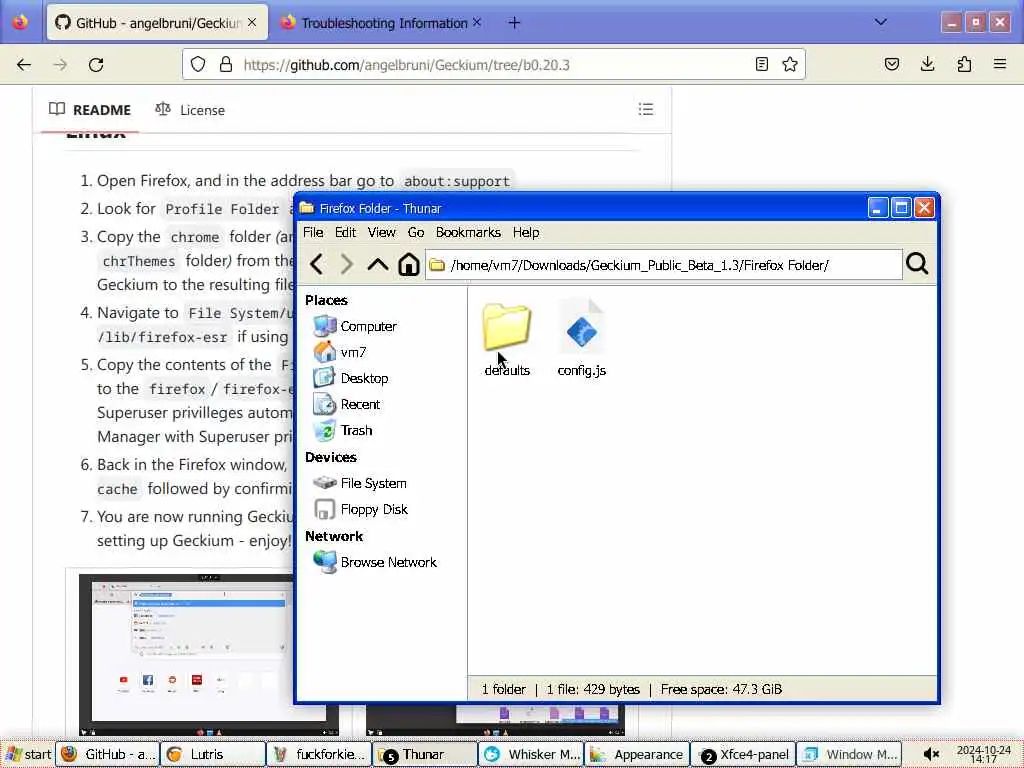Screen dimensions: 1024x768
Task: Click the taskbar clock date
Action: pyautogui.click(x=984, y=754)
